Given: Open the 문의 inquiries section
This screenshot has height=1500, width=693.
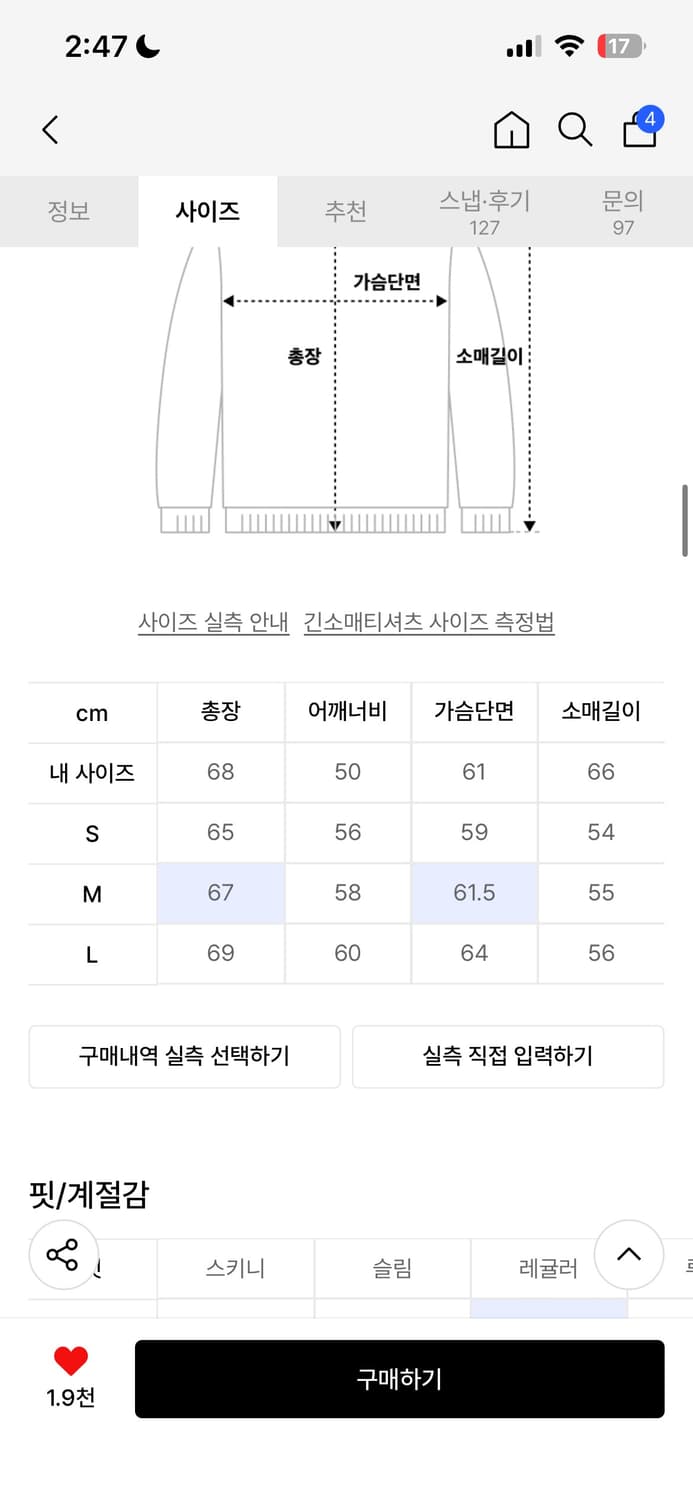Looking at the screenshot, I should click(x=623, y=211).
